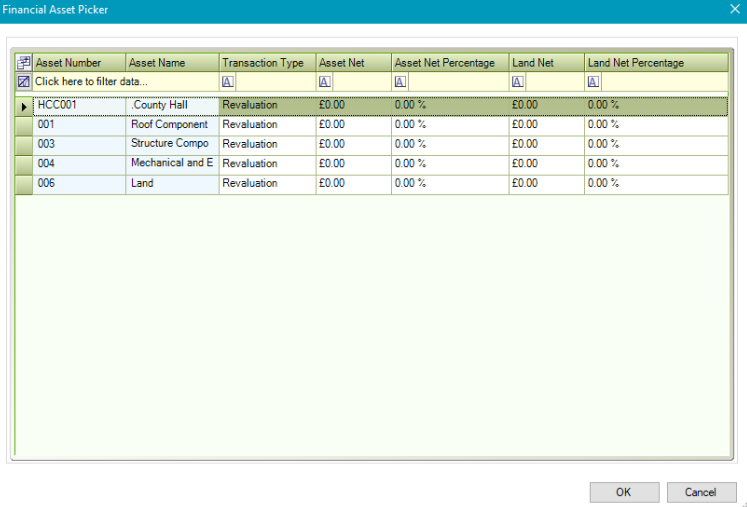This screenshot has width=747, height=507.
Task: Sort by Asset Number column header
Action: (79, 63)
